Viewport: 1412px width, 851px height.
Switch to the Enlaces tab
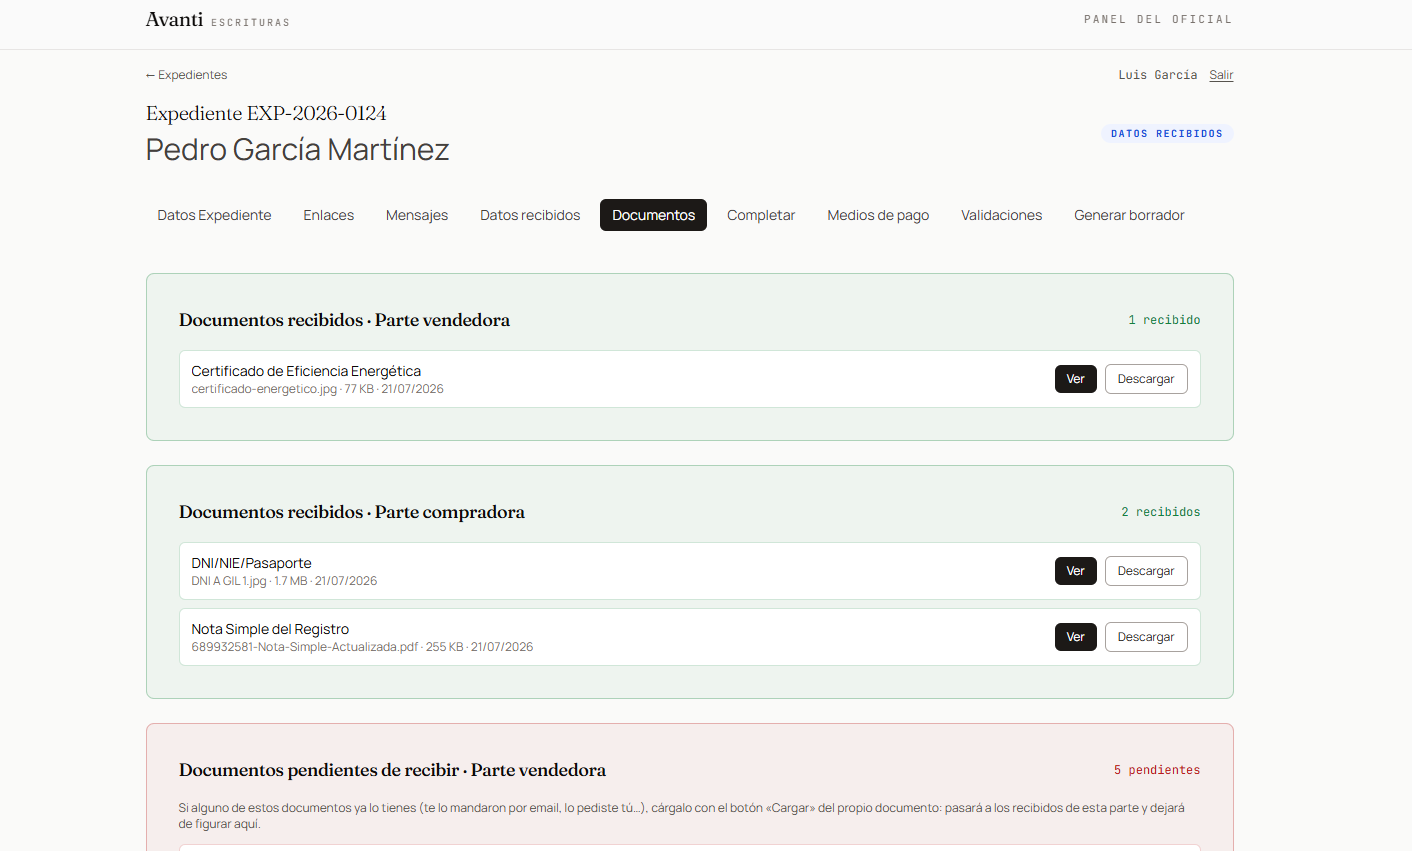pyautogui.click(x=329, y=215)
